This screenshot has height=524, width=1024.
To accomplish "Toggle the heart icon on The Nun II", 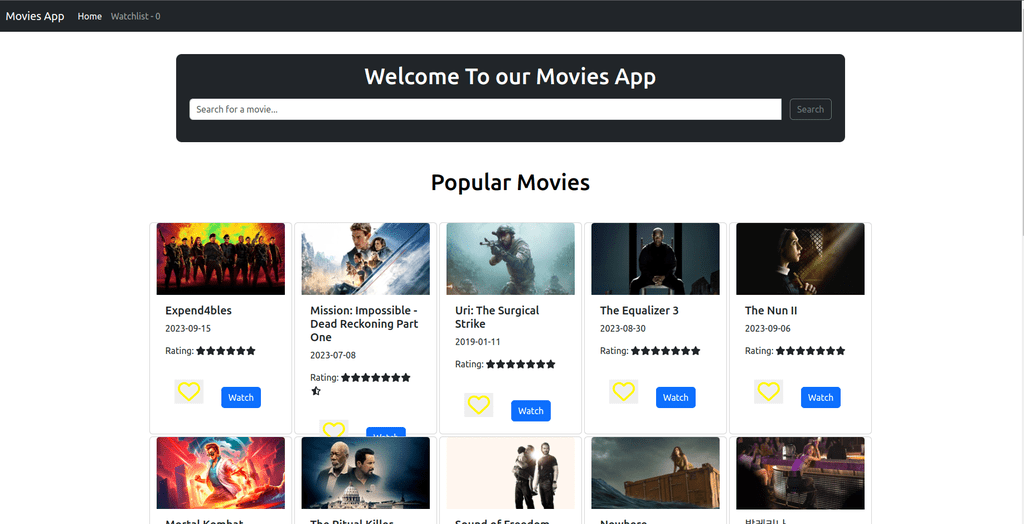I will coord(769,391).
